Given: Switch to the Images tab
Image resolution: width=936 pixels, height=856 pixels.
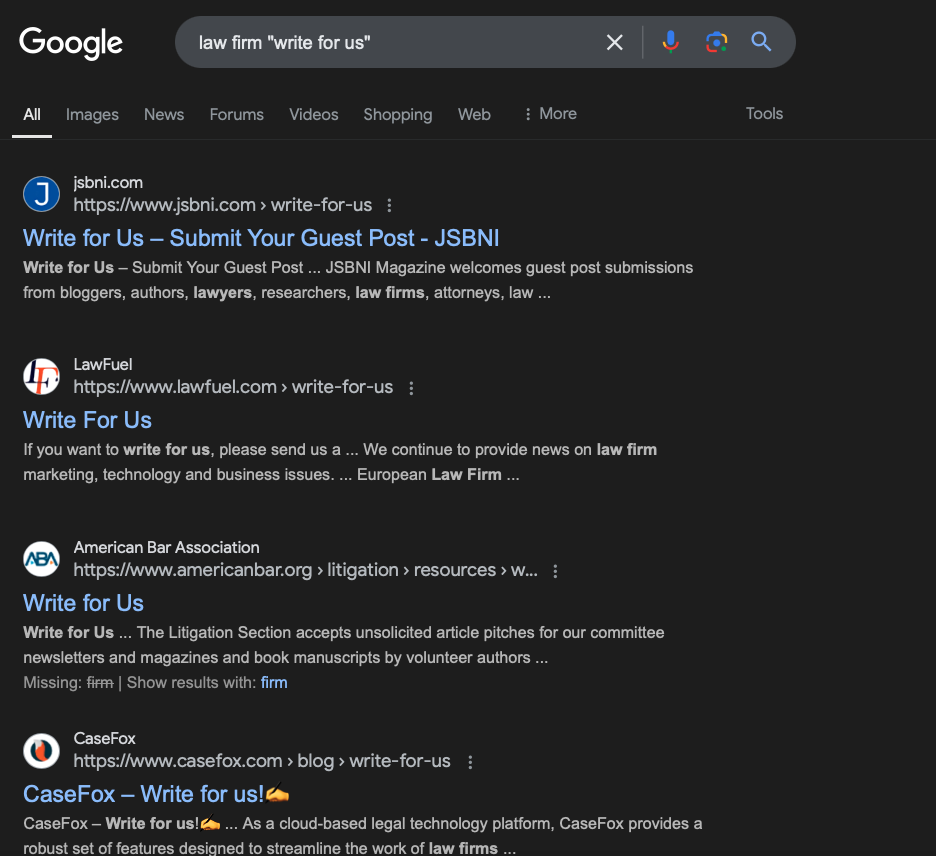Looking at the screenshot, I should (x=92, y=115).
